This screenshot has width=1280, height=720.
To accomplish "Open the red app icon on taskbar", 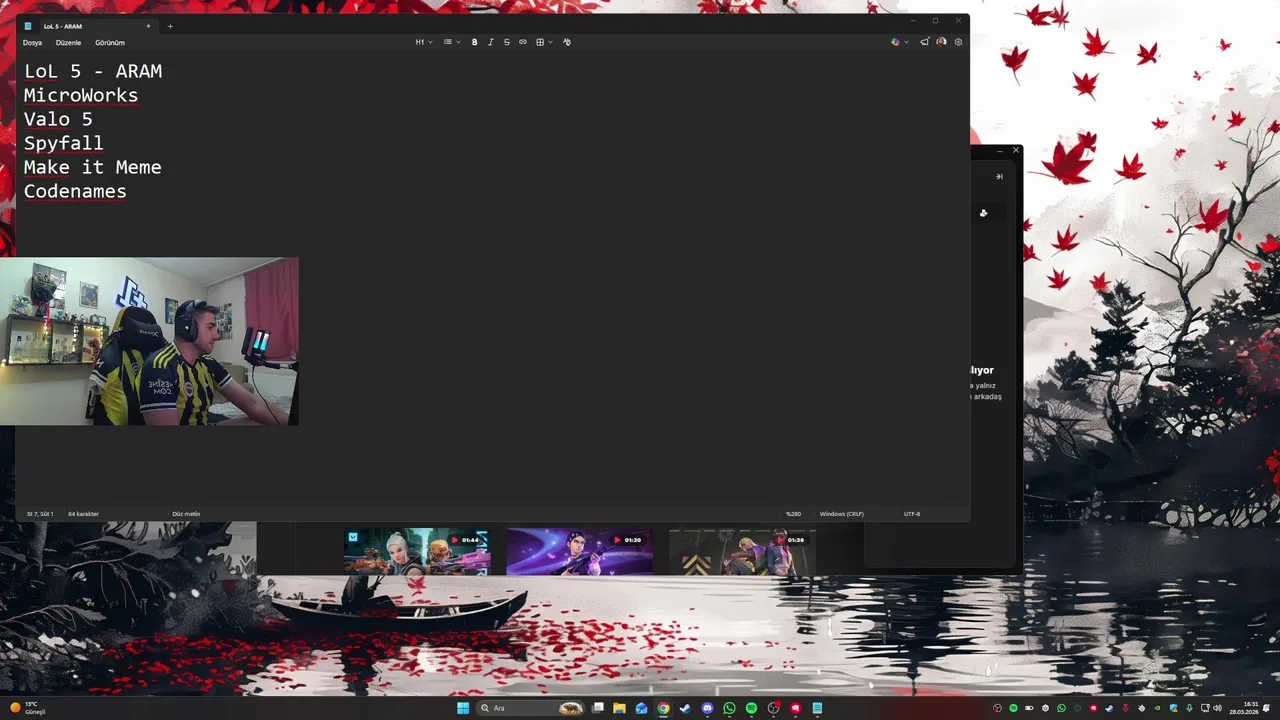I will (x=795, y=708).
